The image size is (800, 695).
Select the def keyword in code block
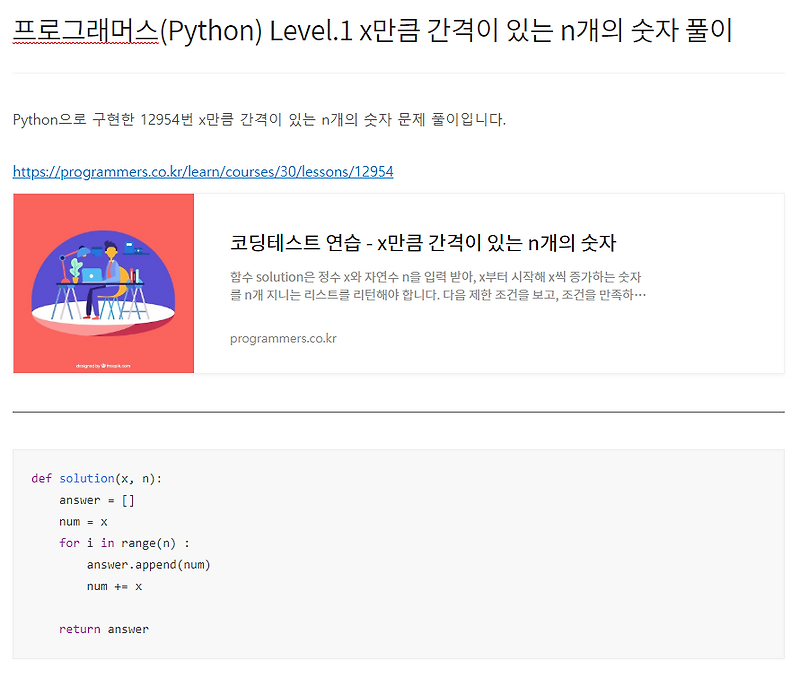(x=41, y=478)
